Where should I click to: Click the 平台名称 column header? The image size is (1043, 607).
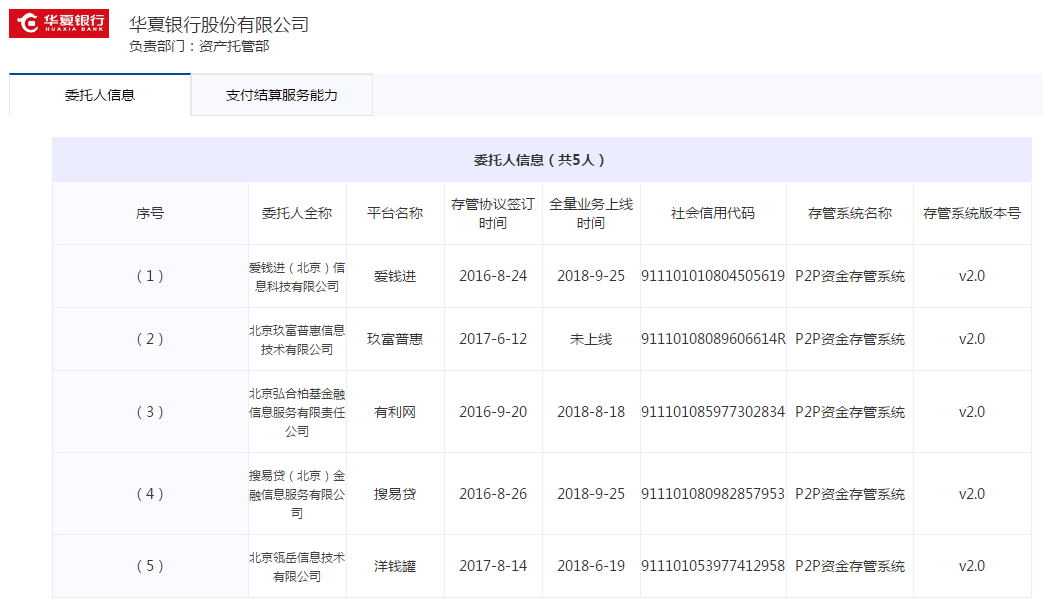tap(395, 213)
